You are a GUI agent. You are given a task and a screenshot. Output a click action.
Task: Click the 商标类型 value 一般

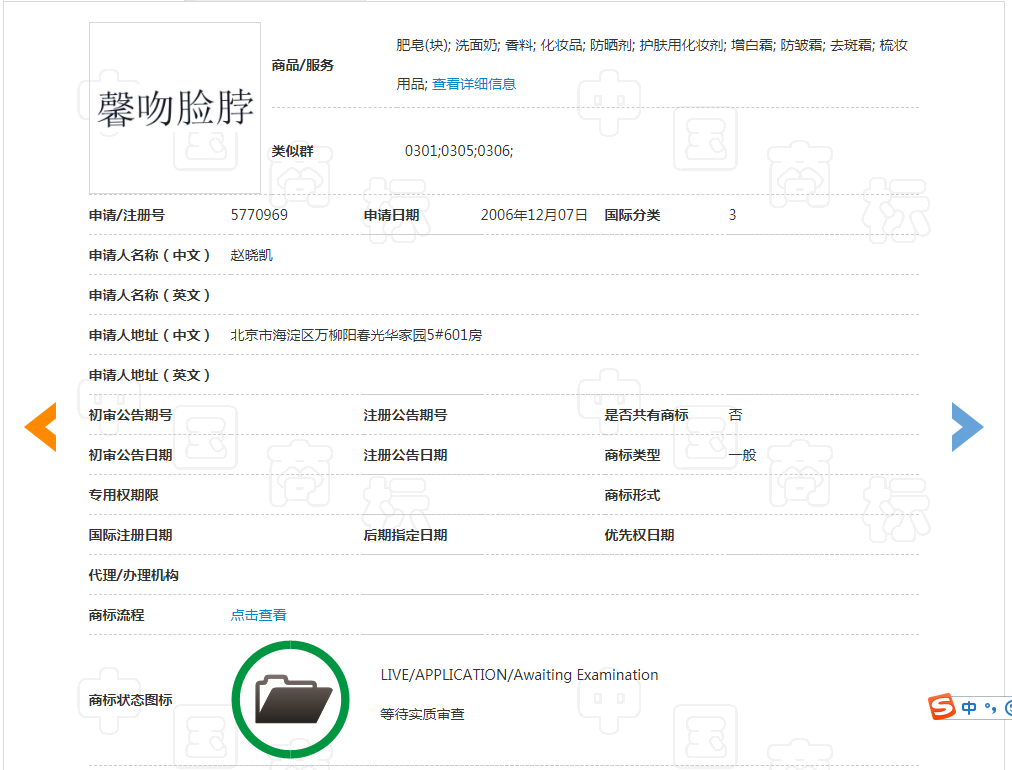coord(742,455)
